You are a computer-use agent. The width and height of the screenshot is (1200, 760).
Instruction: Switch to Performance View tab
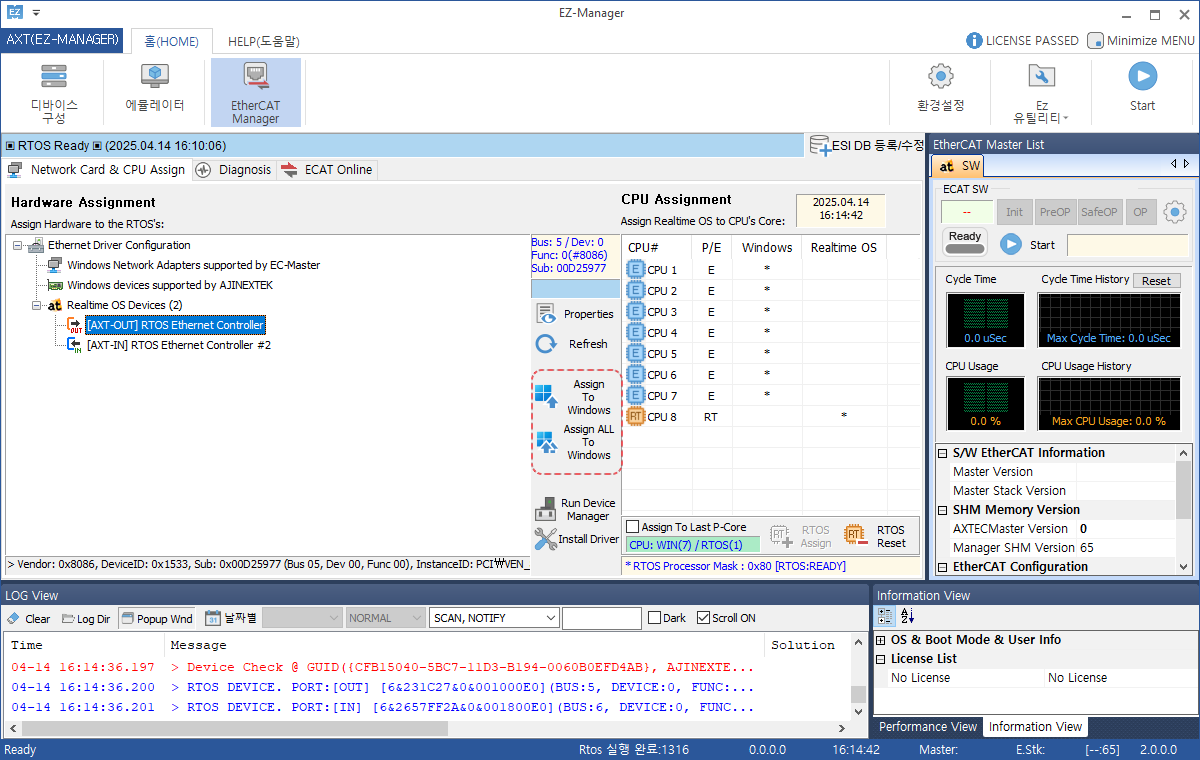click(928, 727)
